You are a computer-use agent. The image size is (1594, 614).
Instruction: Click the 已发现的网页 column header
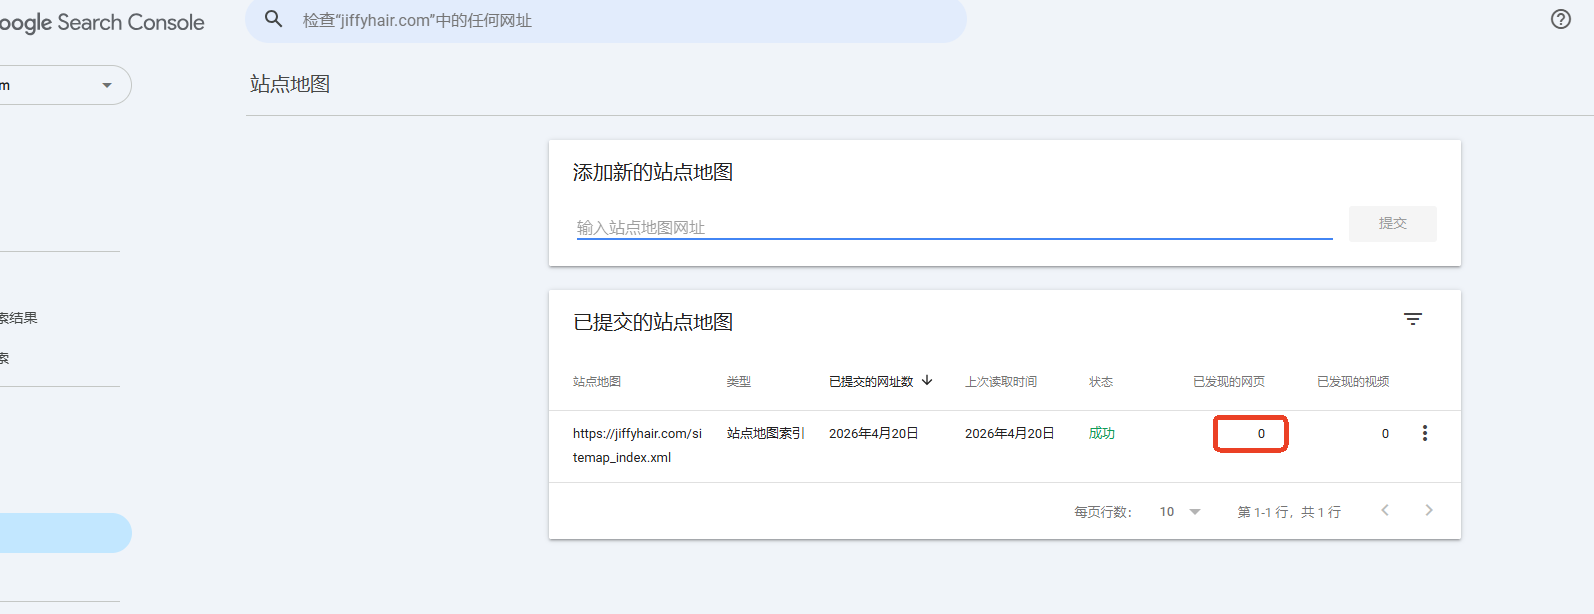tap(1228, 382)
